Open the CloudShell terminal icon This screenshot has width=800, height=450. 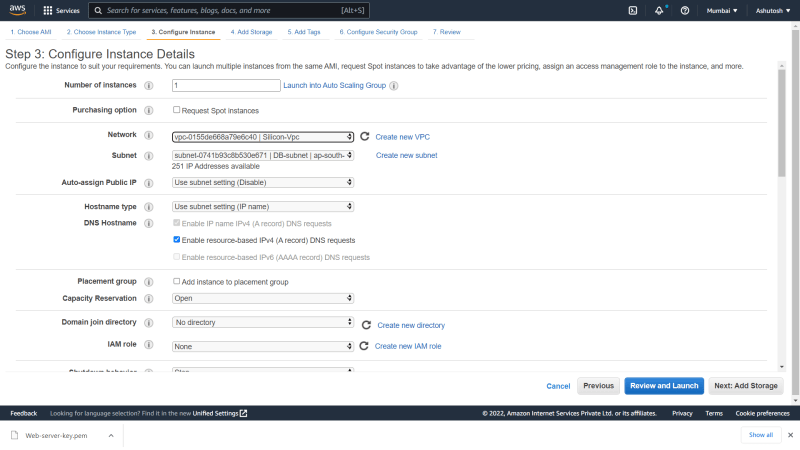(x=633, y=10)
